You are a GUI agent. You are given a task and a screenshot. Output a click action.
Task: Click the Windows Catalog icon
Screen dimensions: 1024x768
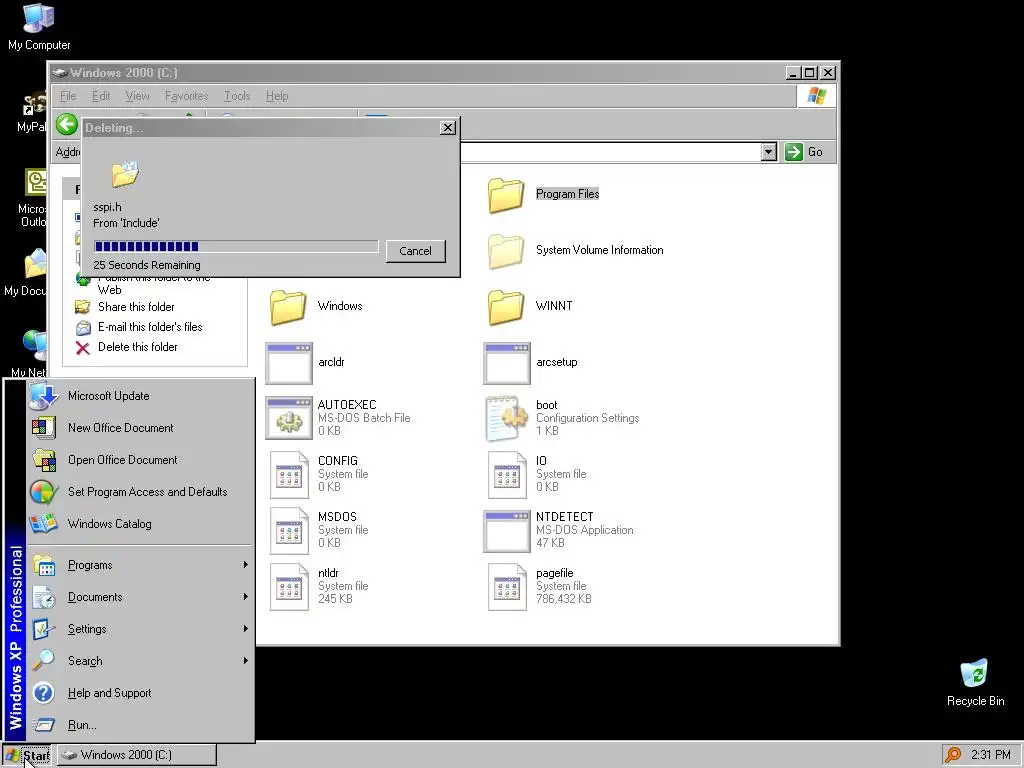click(x=44, y=524)
